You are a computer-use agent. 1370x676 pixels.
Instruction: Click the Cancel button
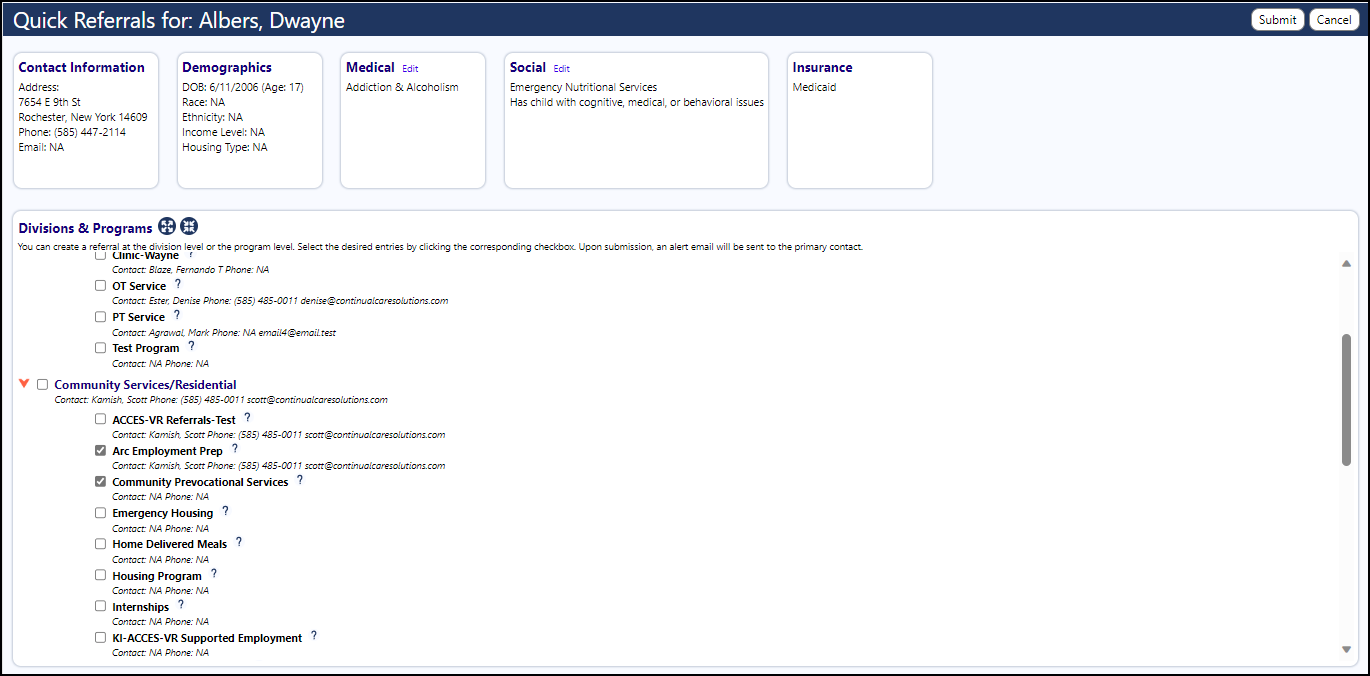[1334, 20]
